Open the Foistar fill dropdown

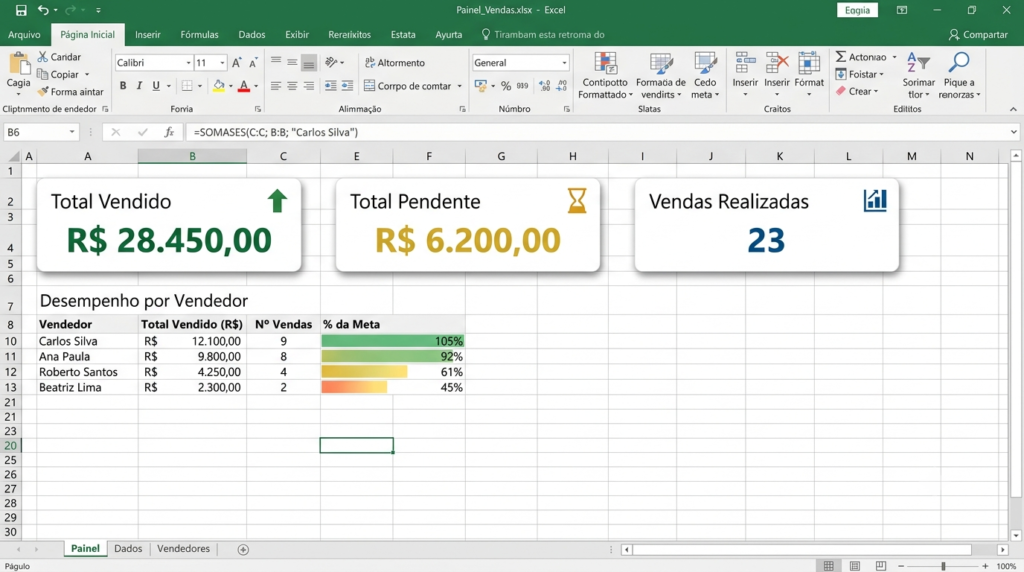click(x=859, y=74)
